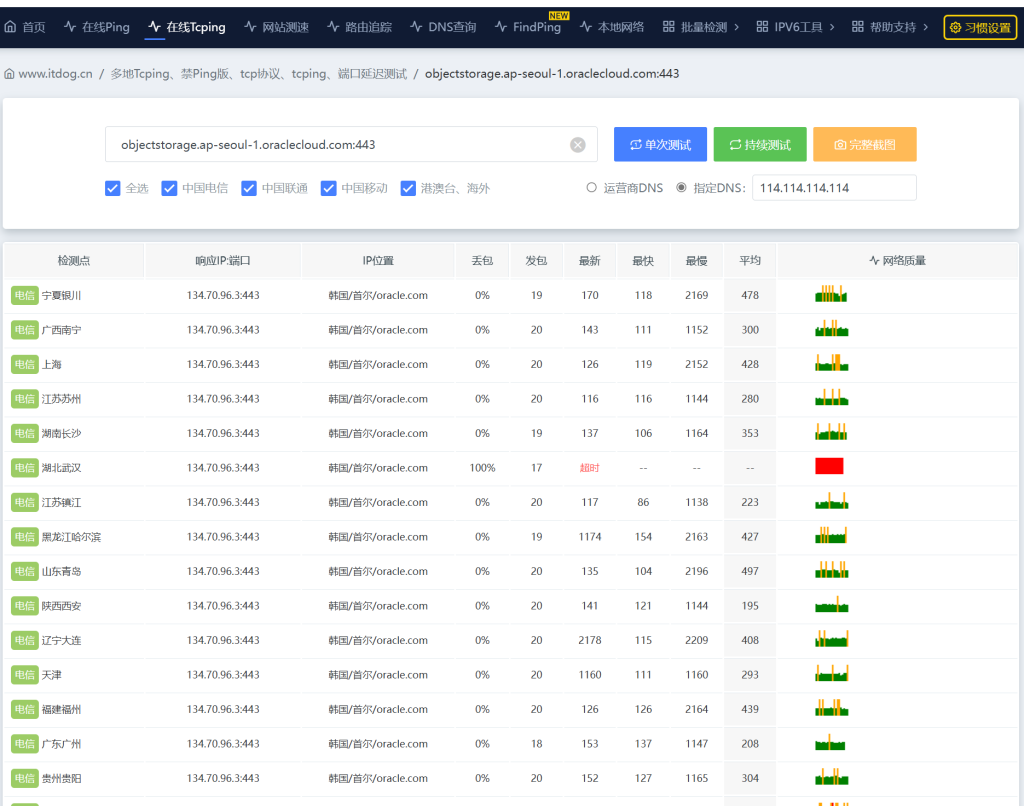Viewport: 1024px width, 806px height.
Task: Disable the 中国移动 checkbox
Action: point(328,188)
